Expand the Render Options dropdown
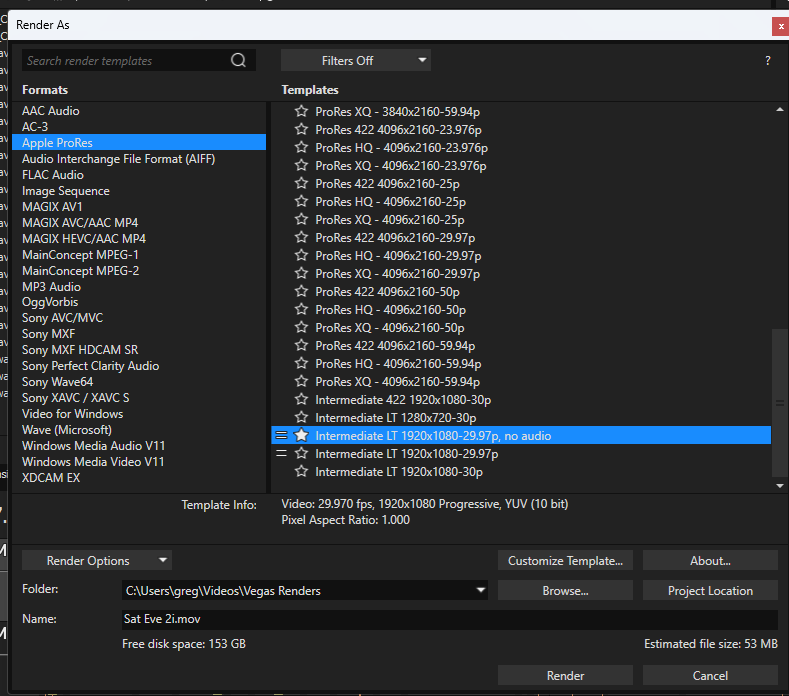Viewport: 789px width, 696px height. 96,561
